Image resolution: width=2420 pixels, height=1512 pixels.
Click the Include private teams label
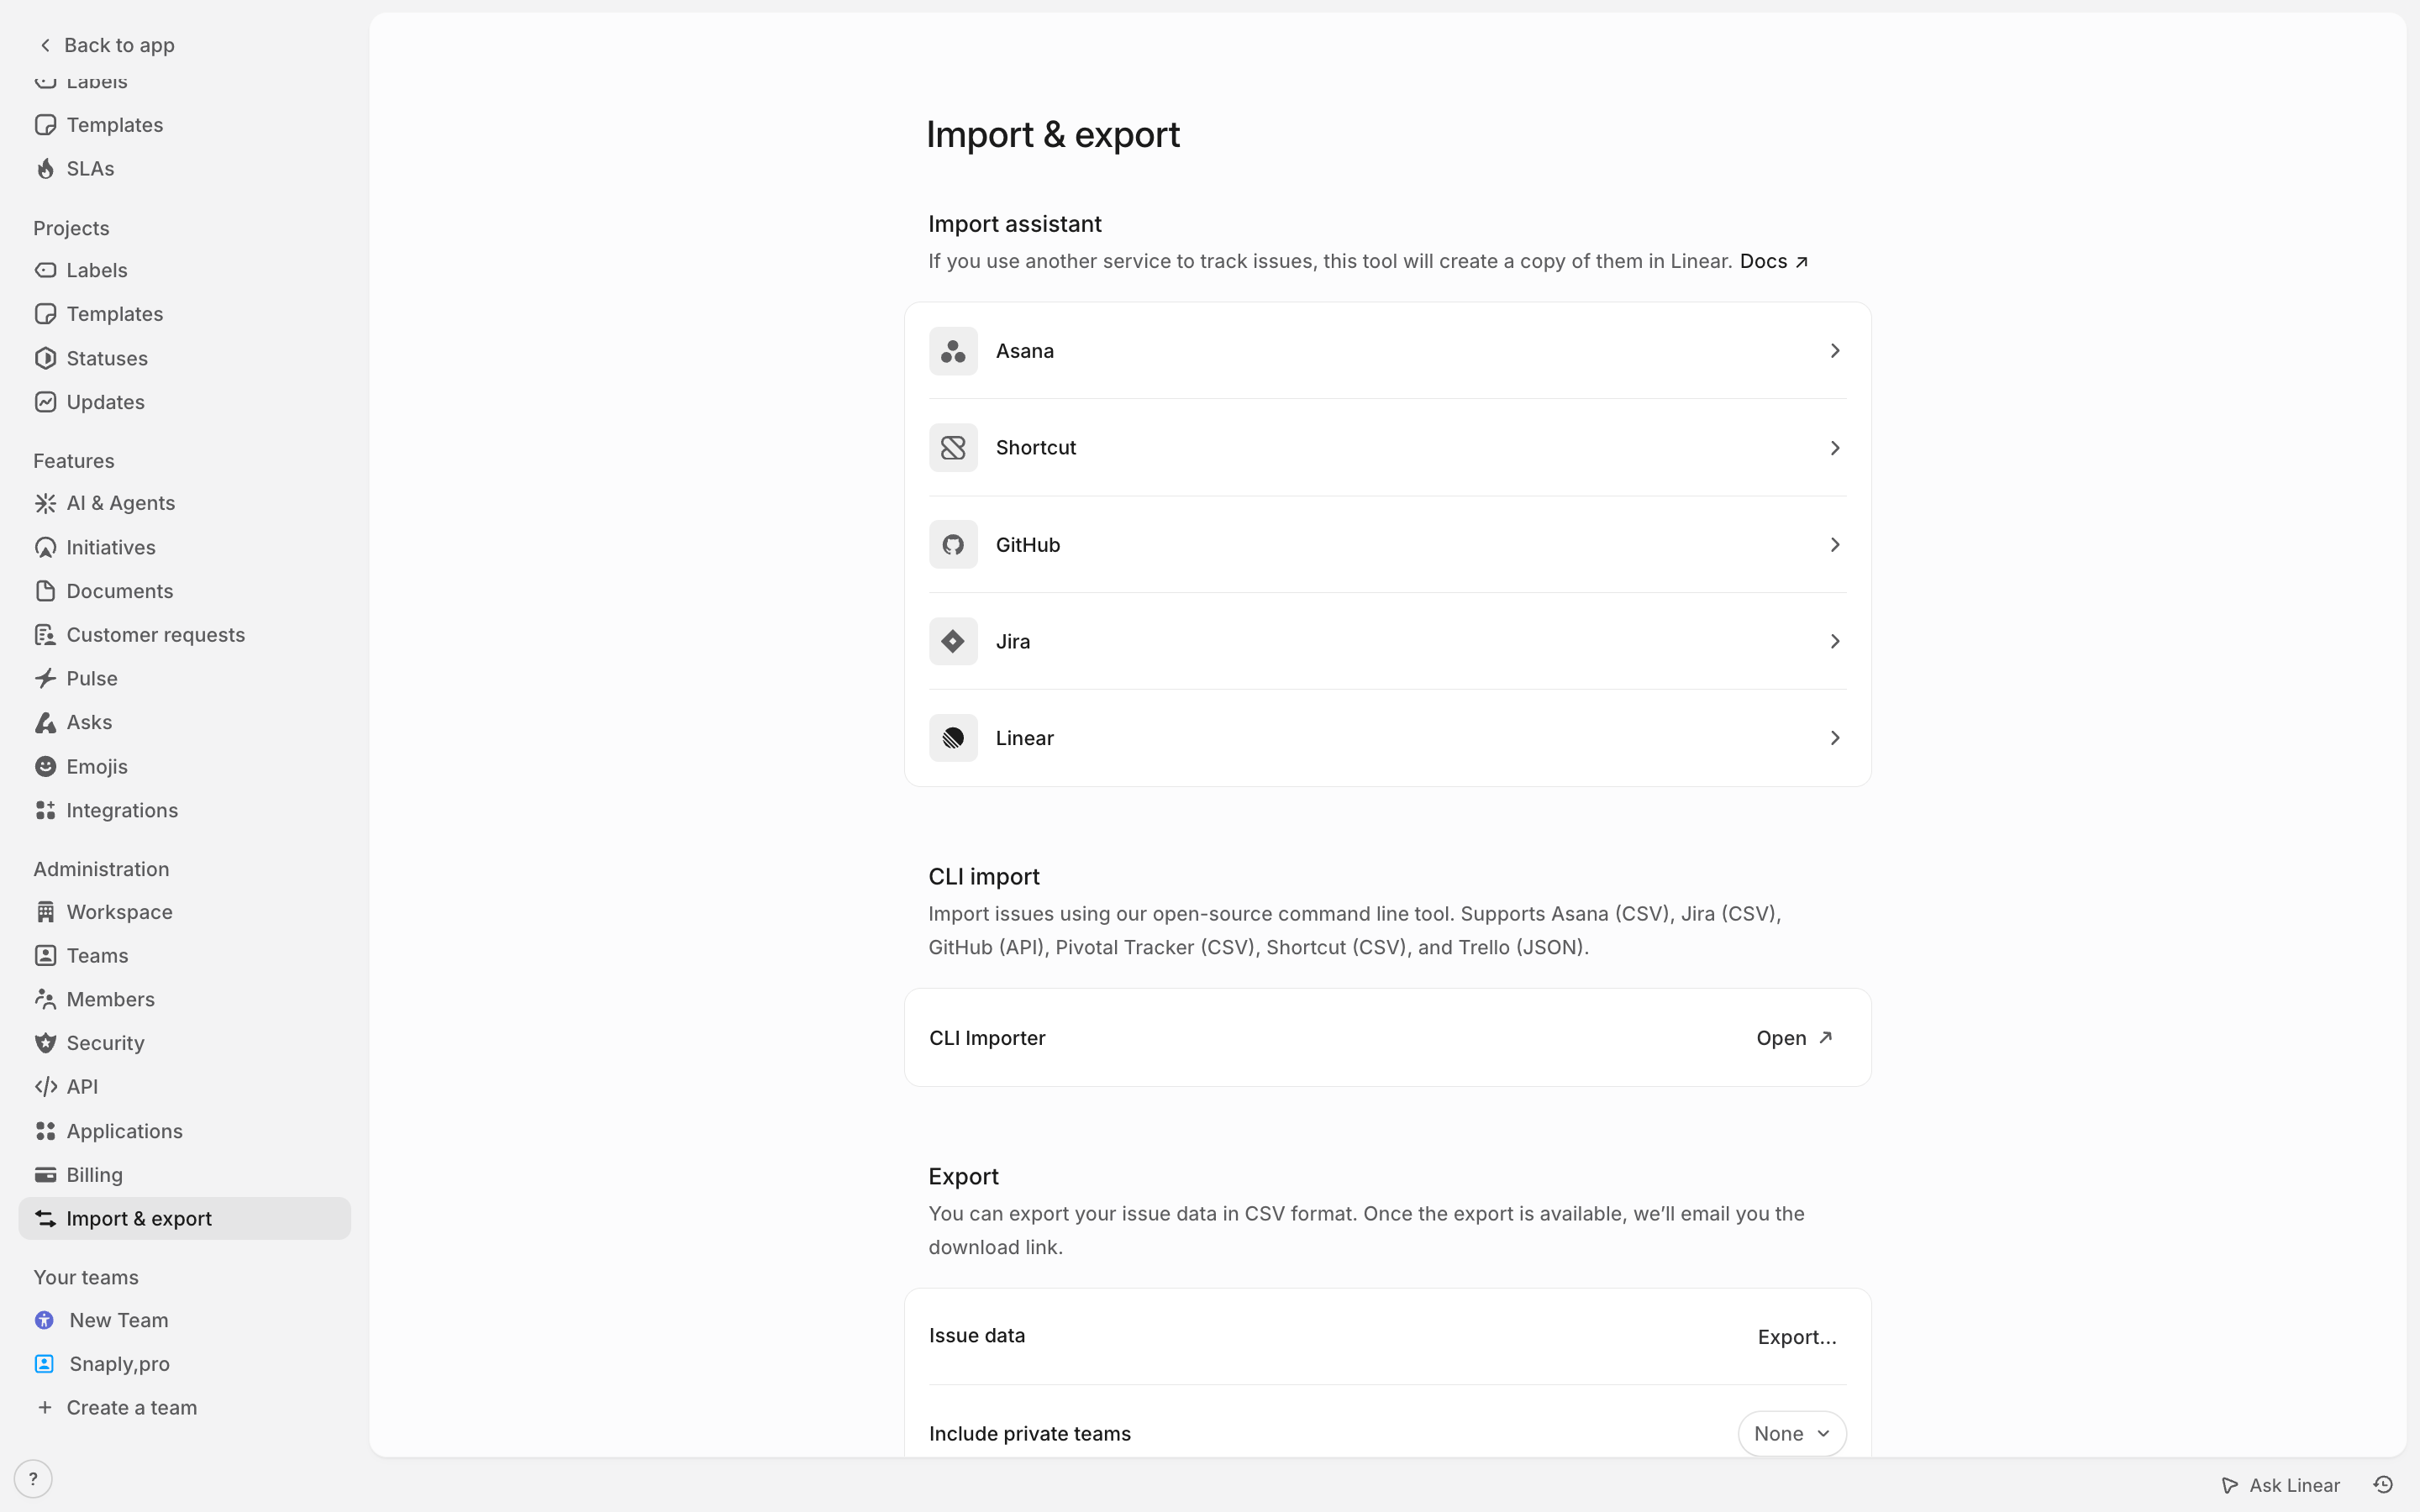[x=1030, y=1434]
